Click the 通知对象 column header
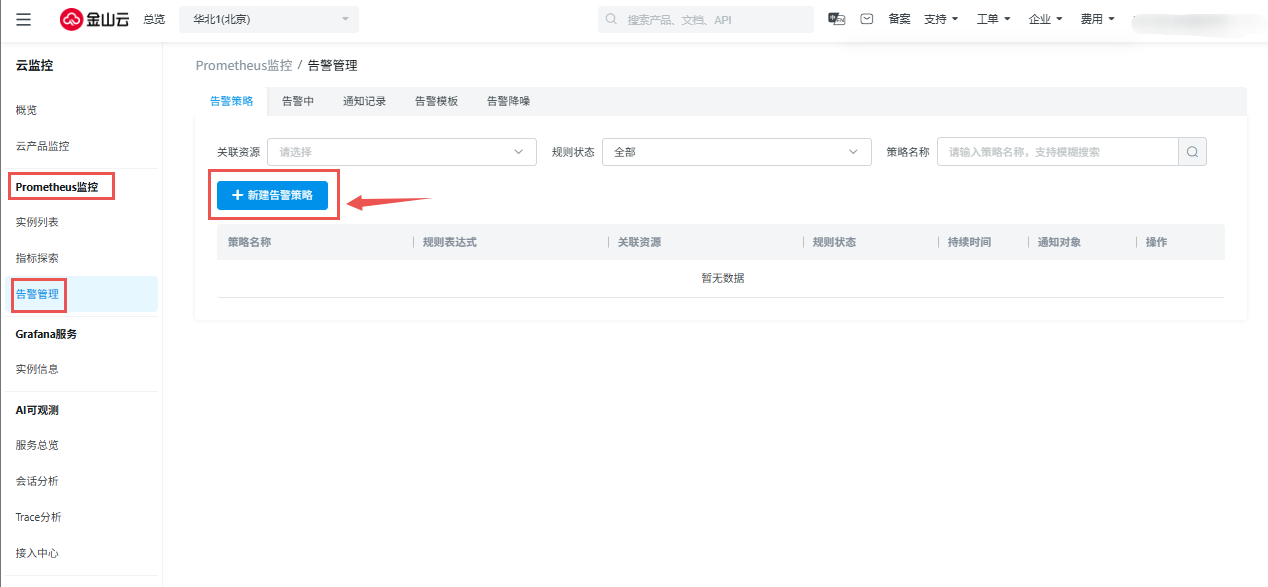This screenshot has width=1268, height=587. coord(1059,242)
